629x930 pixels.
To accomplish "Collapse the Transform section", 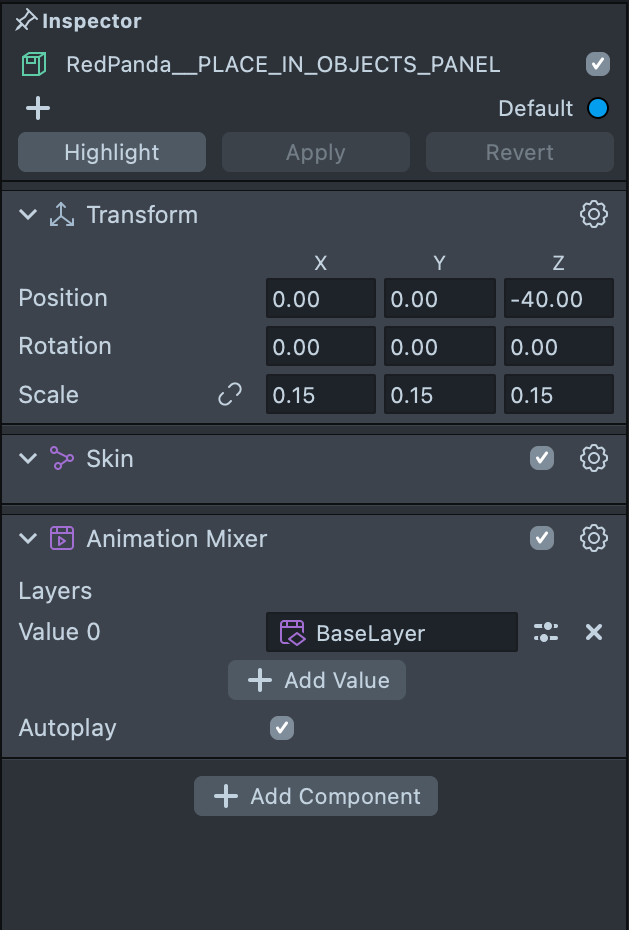I will [x=28, y=215].
